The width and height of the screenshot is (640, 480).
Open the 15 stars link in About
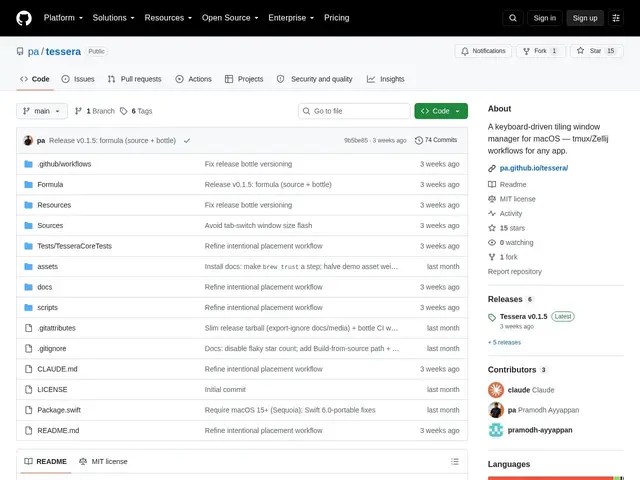pos(512,228)
